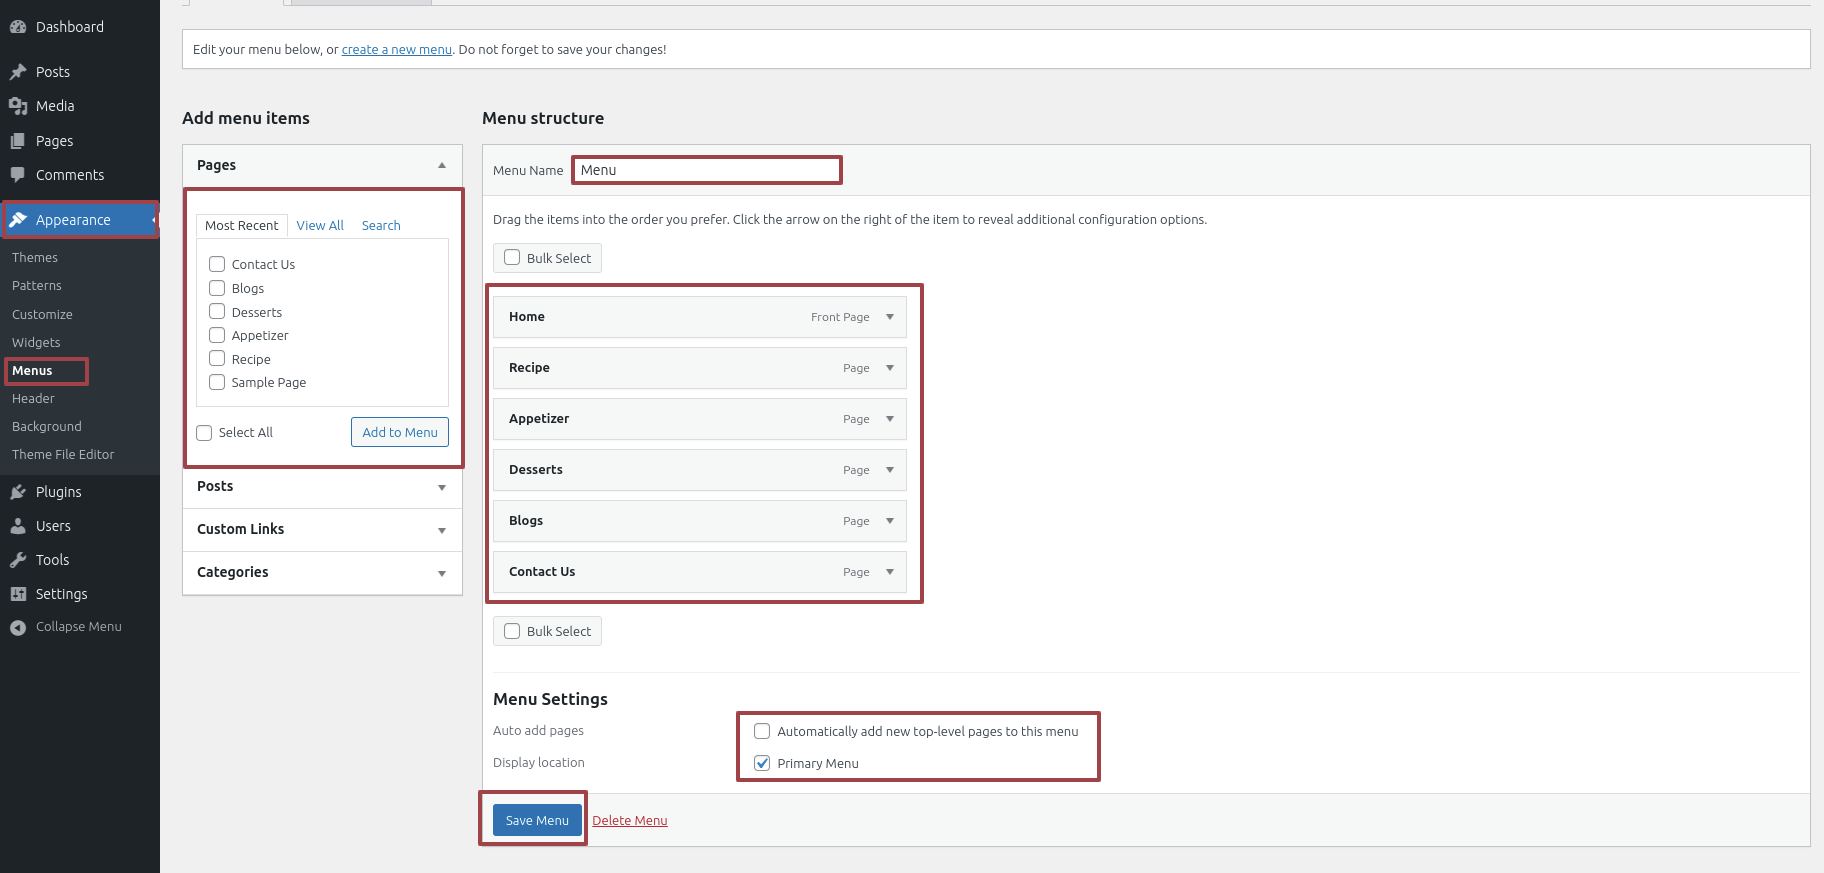This screenshot has width=1824, height=873.
Task: Check the Appetizer page checkbox
Action: [x=217, y=335]
